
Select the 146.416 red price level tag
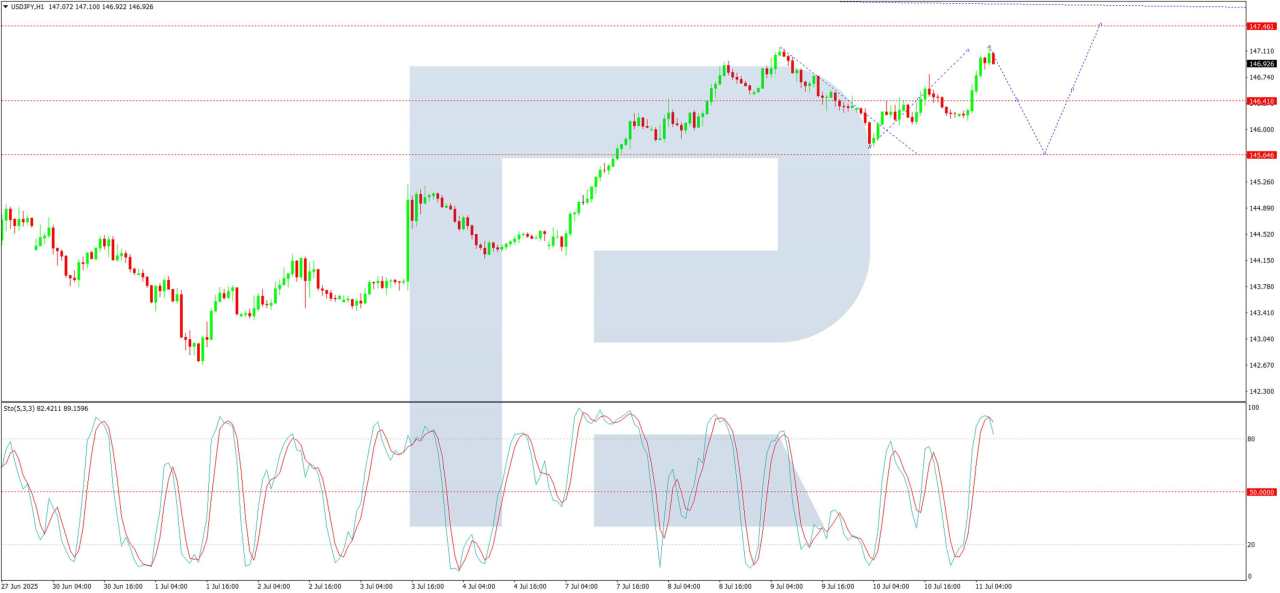coord(1261,101)
